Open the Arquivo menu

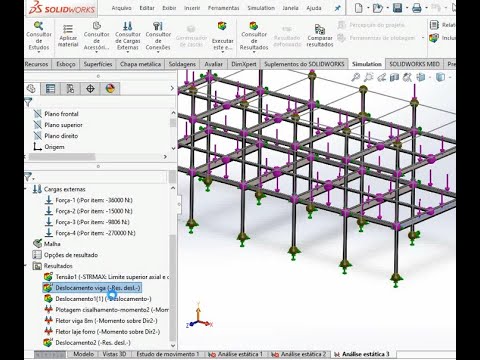(121, 8)
